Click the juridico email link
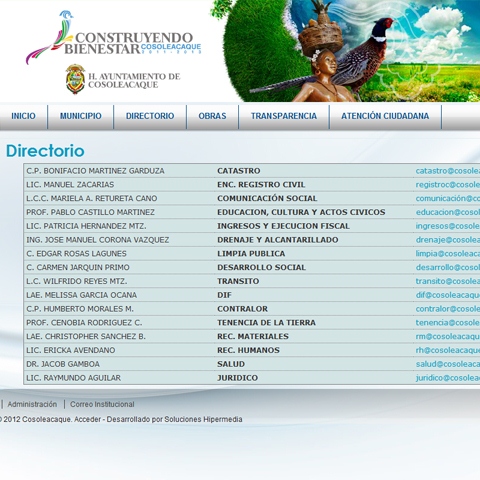Viewport: 480px width, 480px height. pos(448,378)
